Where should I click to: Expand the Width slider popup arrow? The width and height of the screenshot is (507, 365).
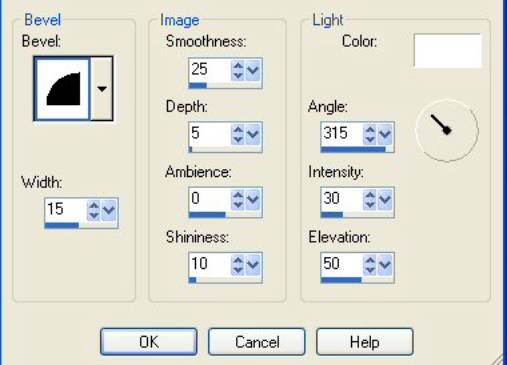[x=109, y=210]
